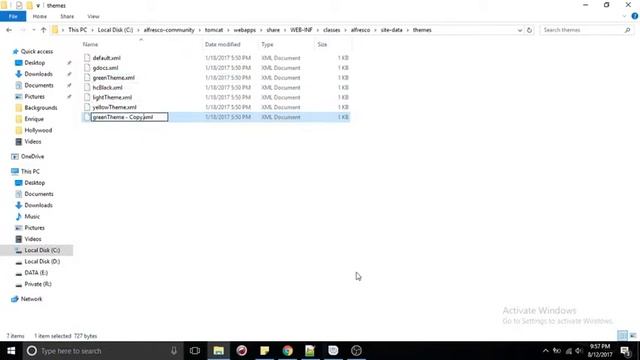
Task: Open the File ribbon tab
Action: [x=13, y=16]
